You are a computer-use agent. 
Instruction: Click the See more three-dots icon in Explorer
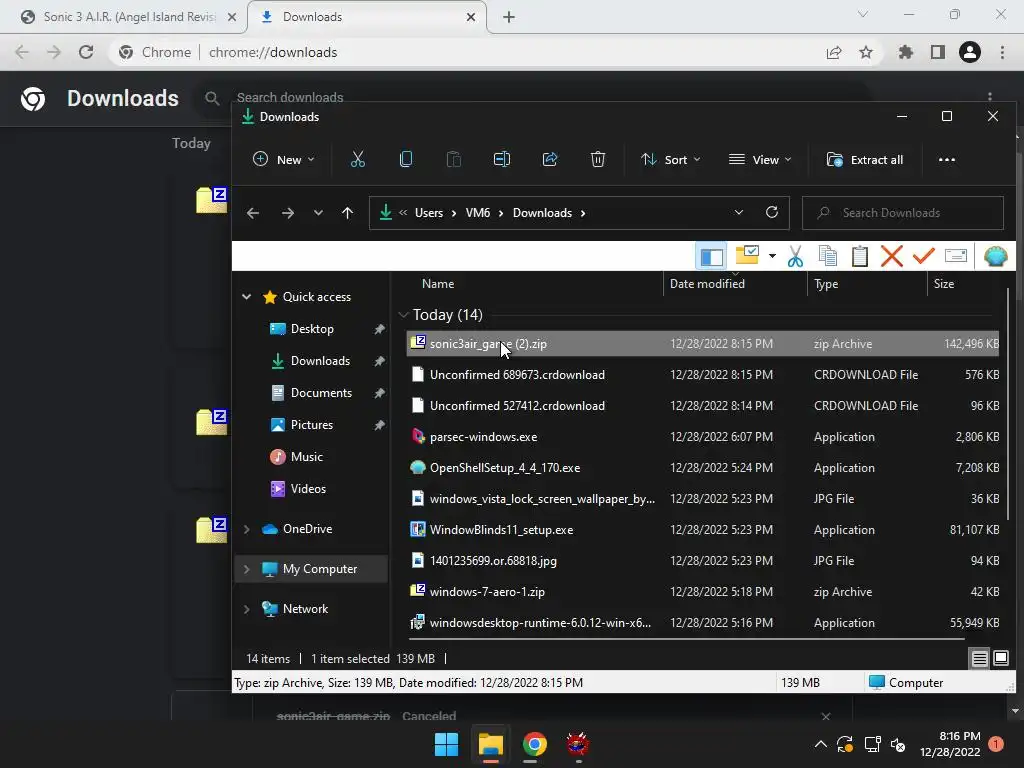coord(946,159)
